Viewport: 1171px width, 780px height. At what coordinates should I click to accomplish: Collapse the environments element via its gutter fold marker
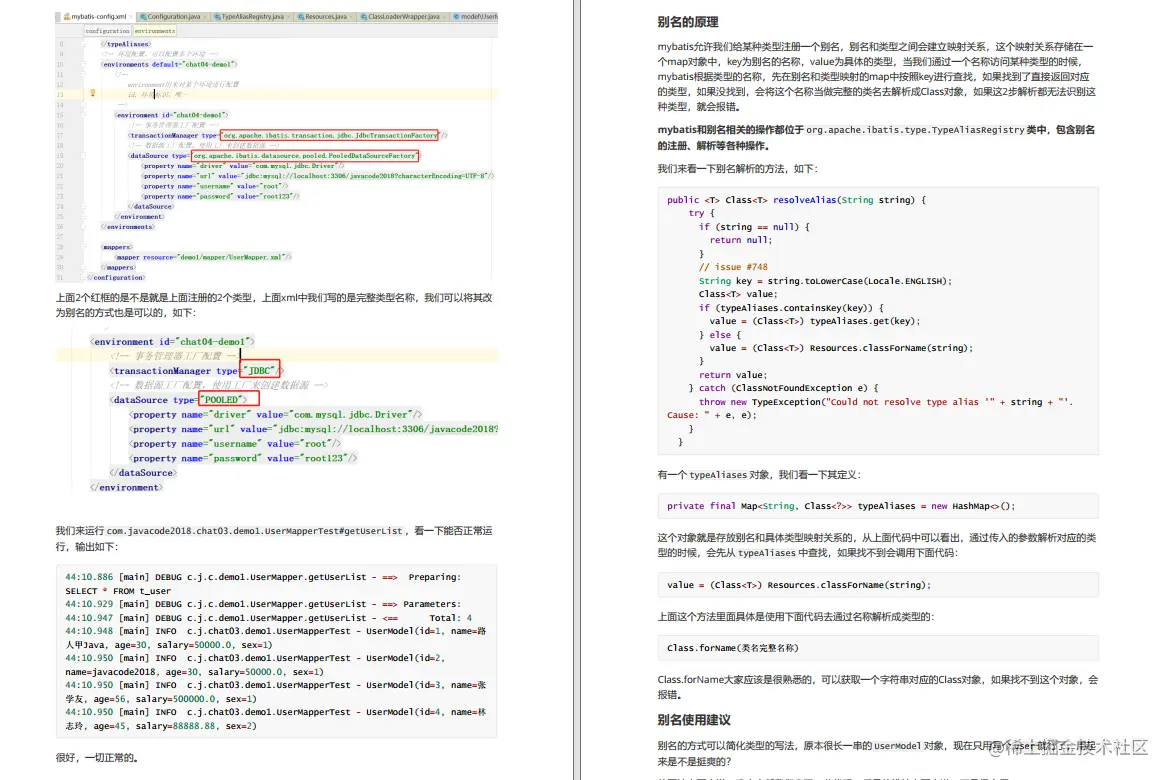point(82,64)
